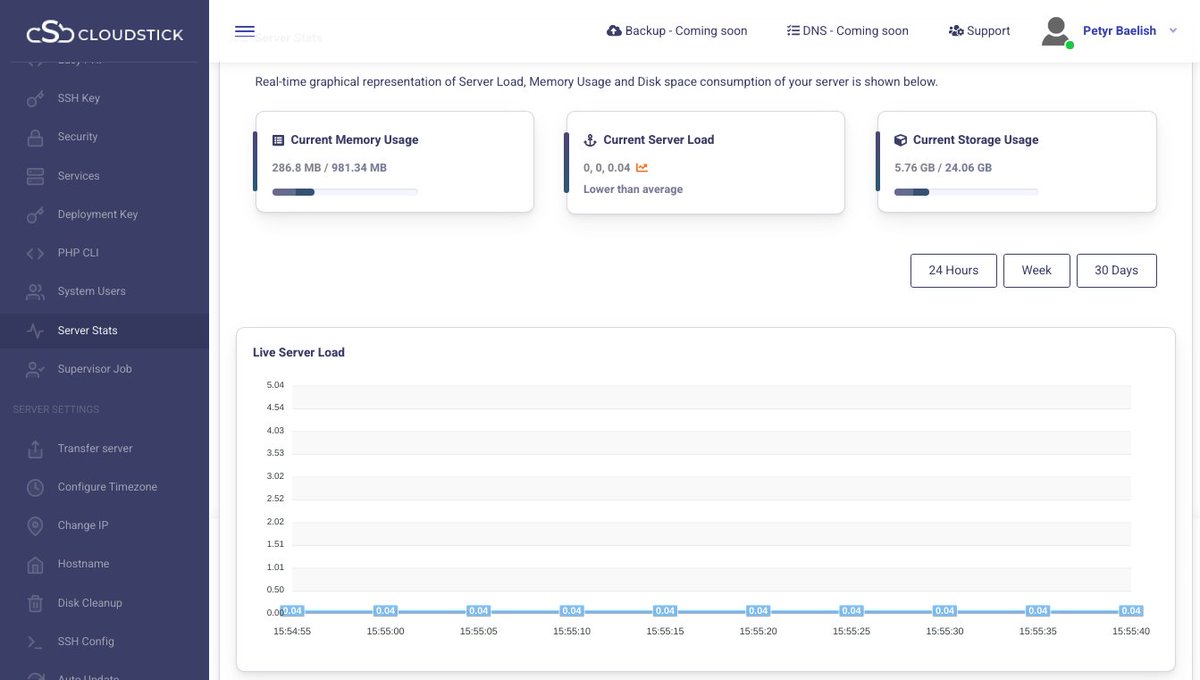Image resolution: width=1200 pixels, height=680 pixels.
Task: Open PHP CLI settings
Action: coord(78,253)
